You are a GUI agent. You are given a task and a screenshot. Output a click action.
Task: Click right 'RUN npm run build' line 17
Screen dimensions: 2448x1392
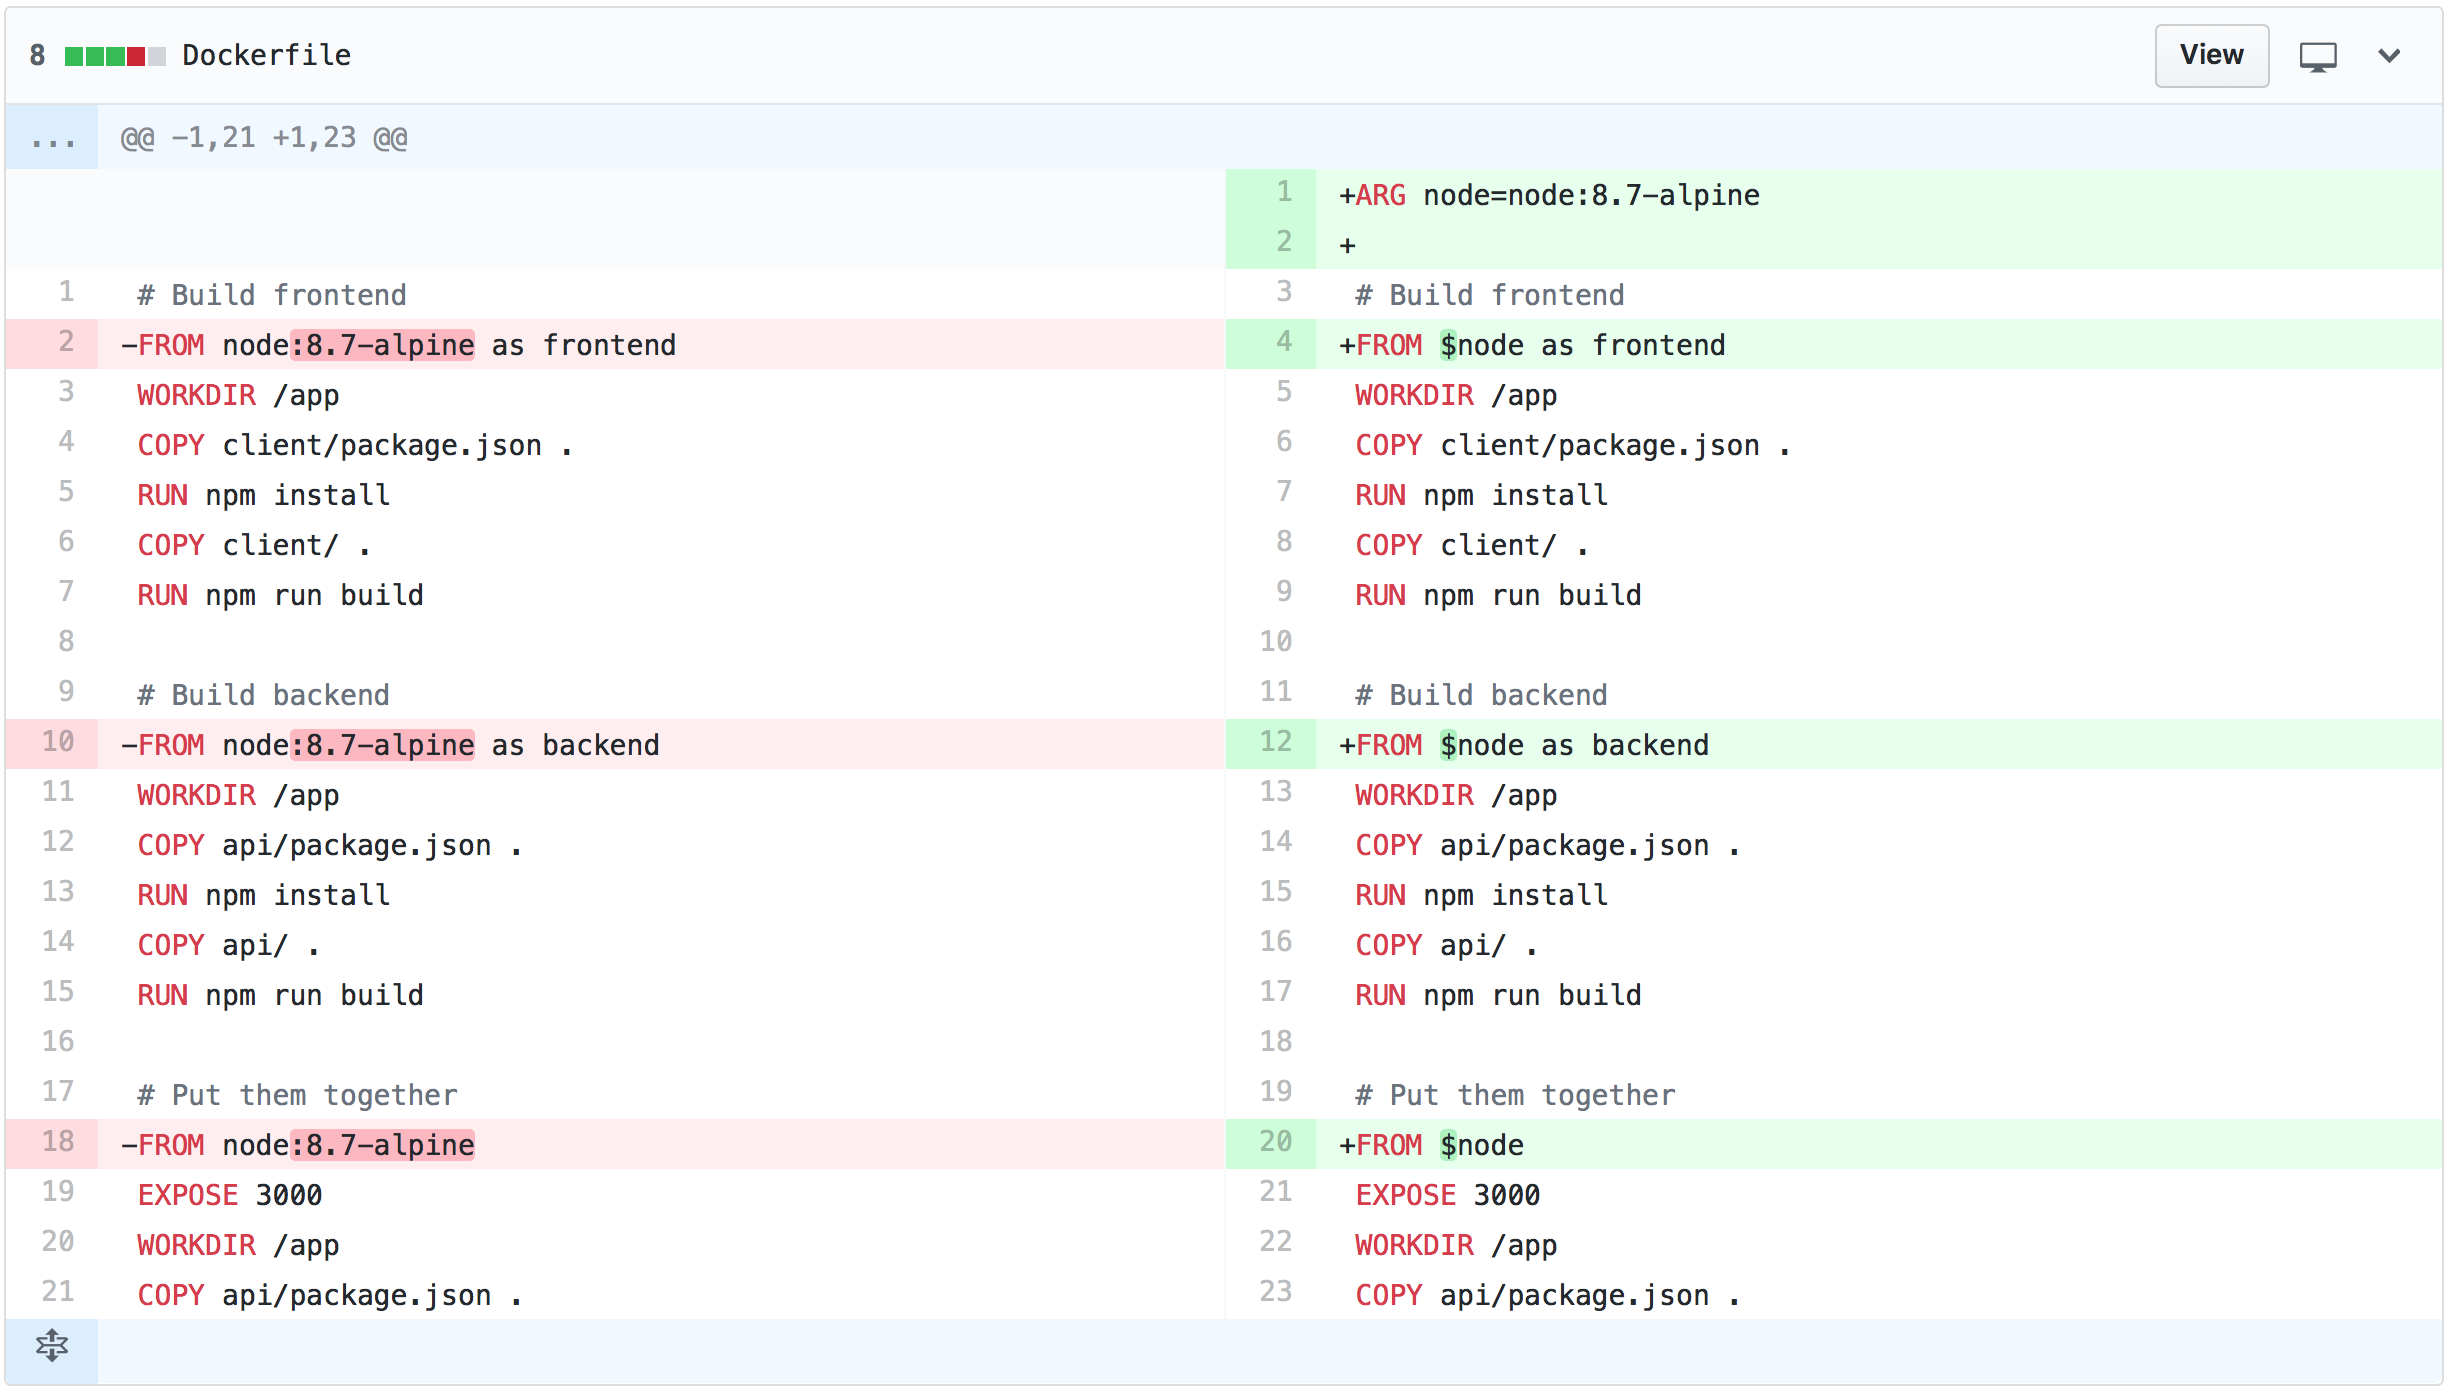coord(1498,995)
